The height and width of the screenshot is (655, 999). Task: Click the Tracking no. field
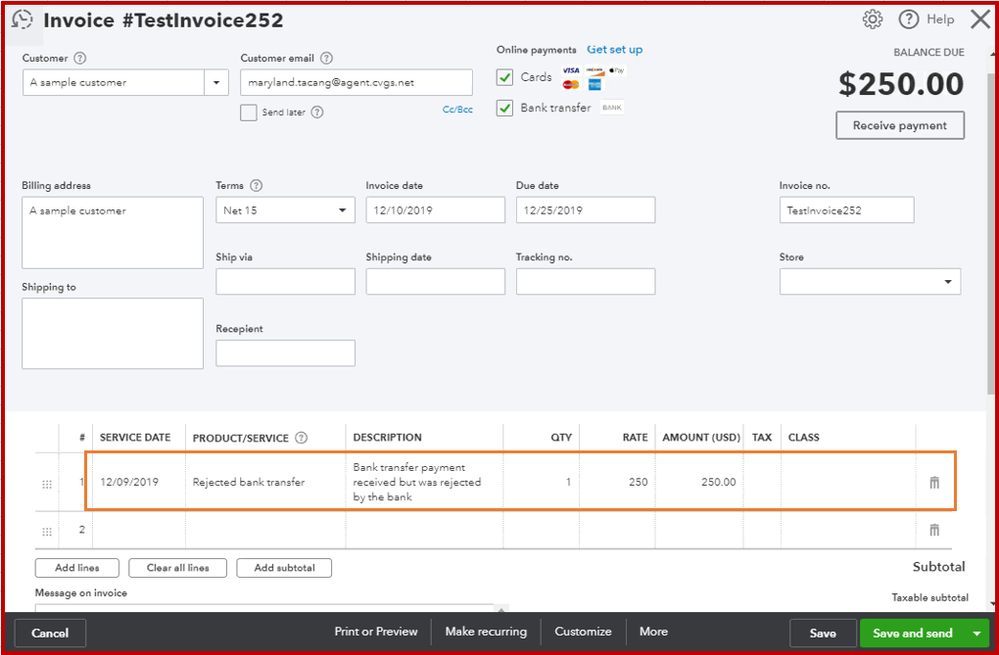tap(586, 282)
